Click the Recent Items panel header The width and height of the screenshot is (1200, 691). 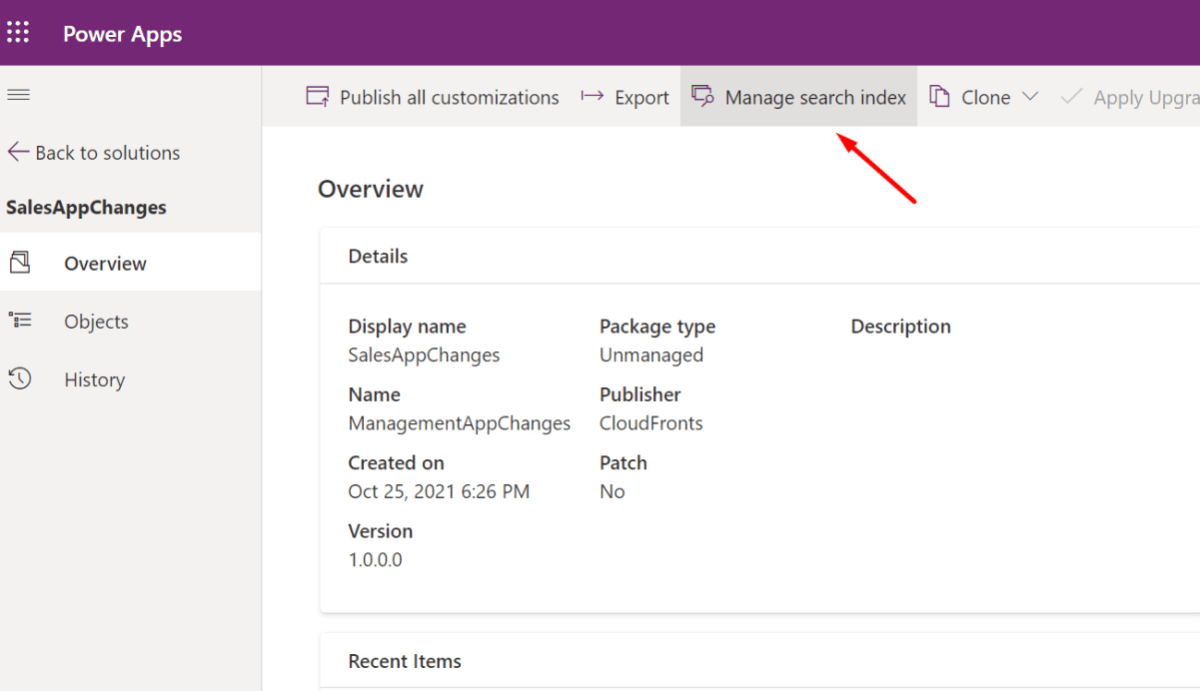click(405, 661)
